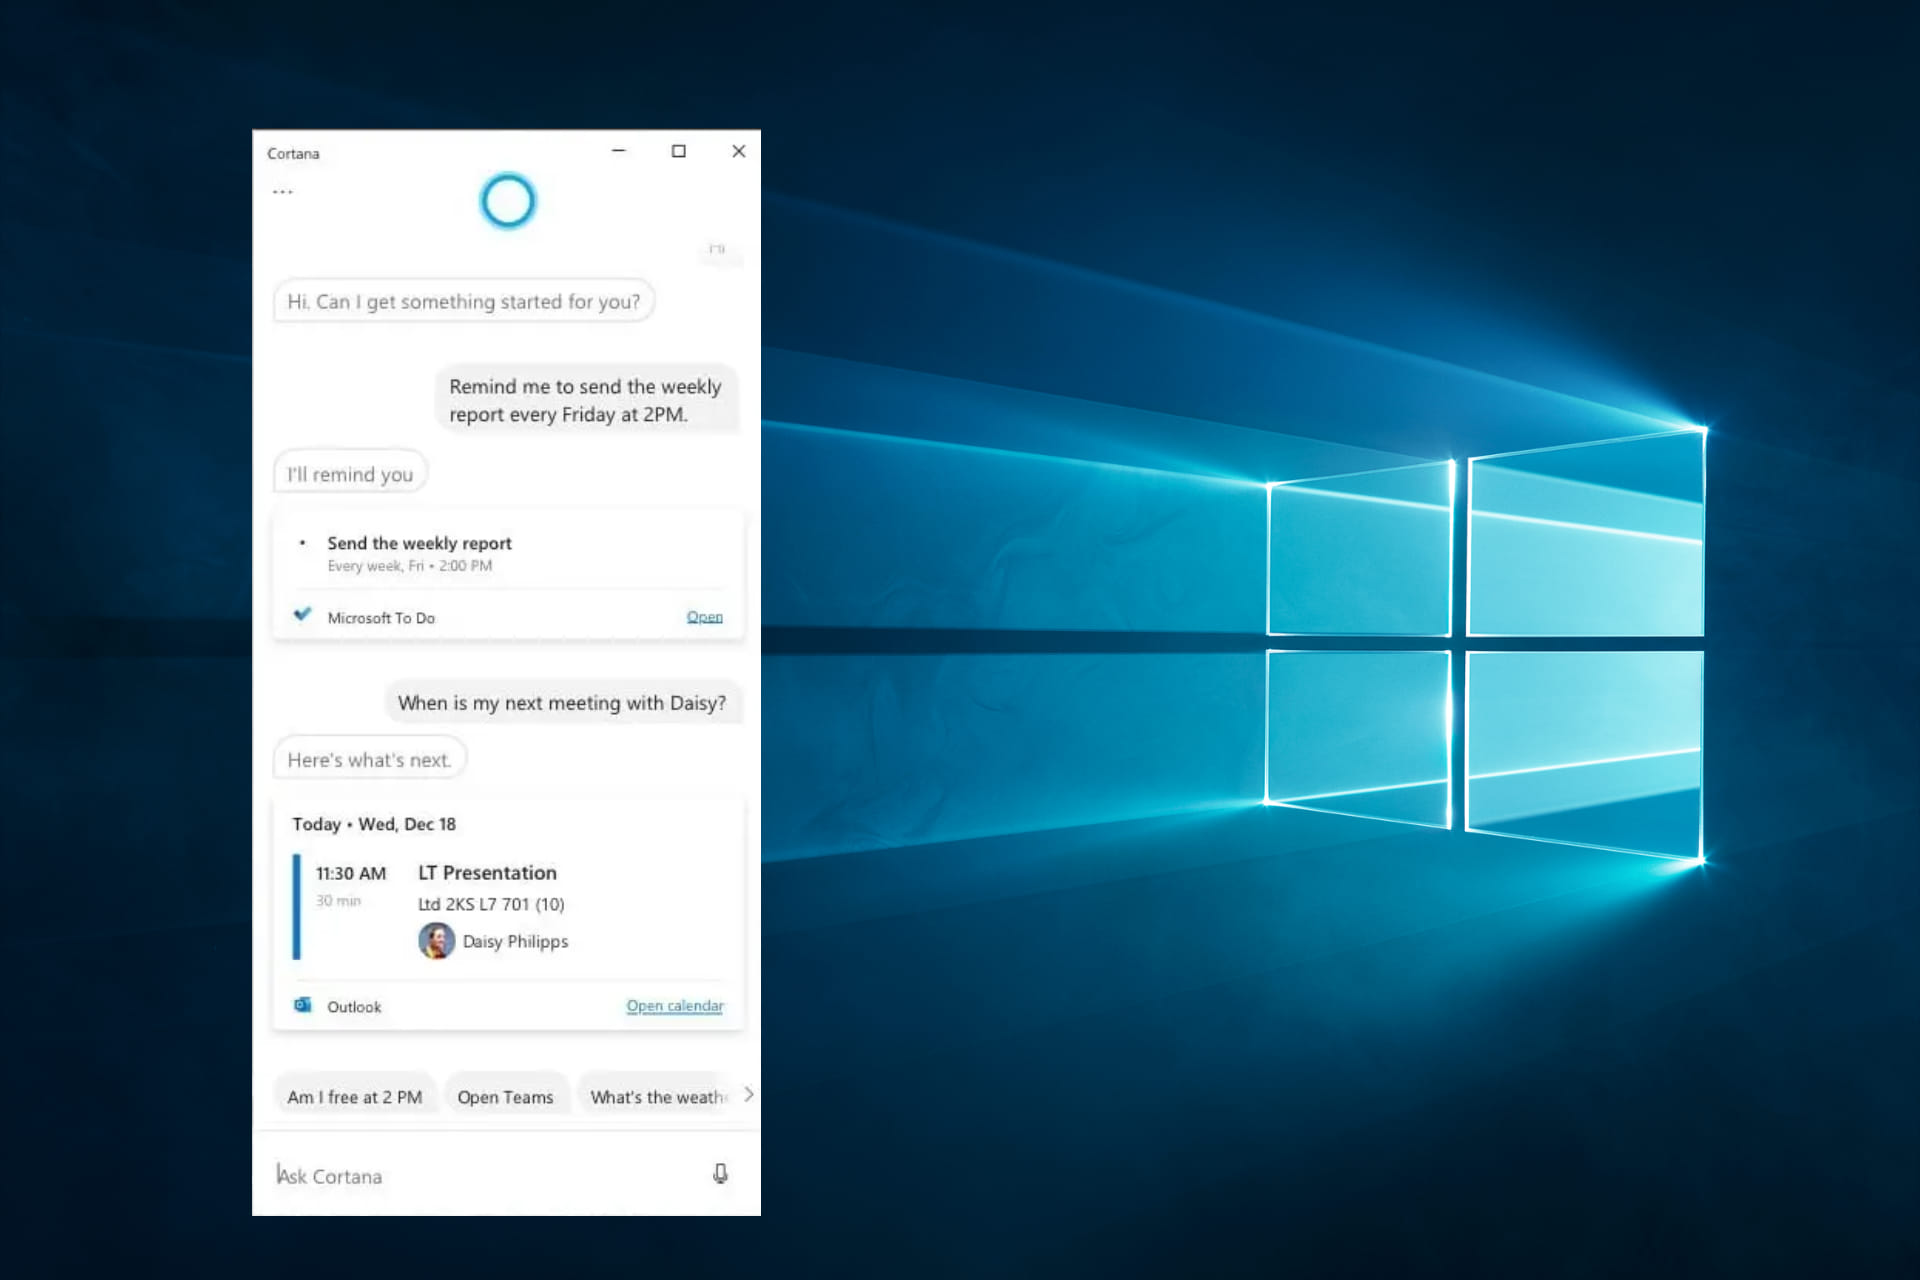Click the Open calendar link
Screen dimensions: 1920x1280
[675, 1006]
